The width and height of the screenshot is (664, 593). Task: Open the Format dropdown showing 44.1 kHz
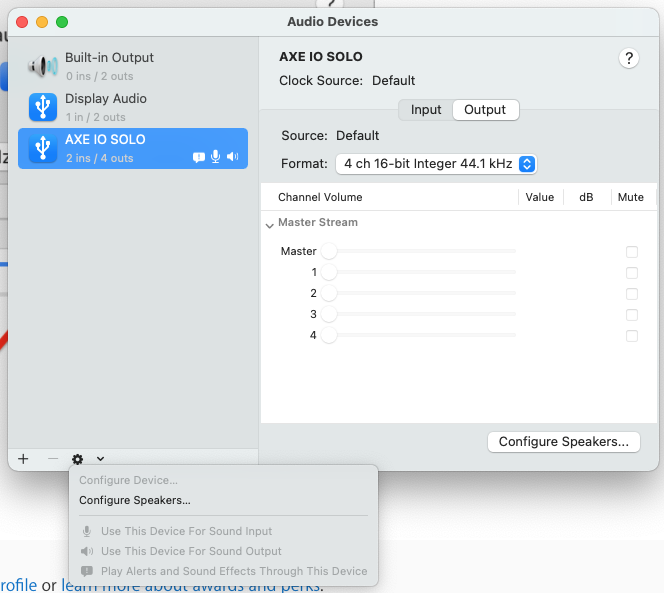tap(436, 164)
